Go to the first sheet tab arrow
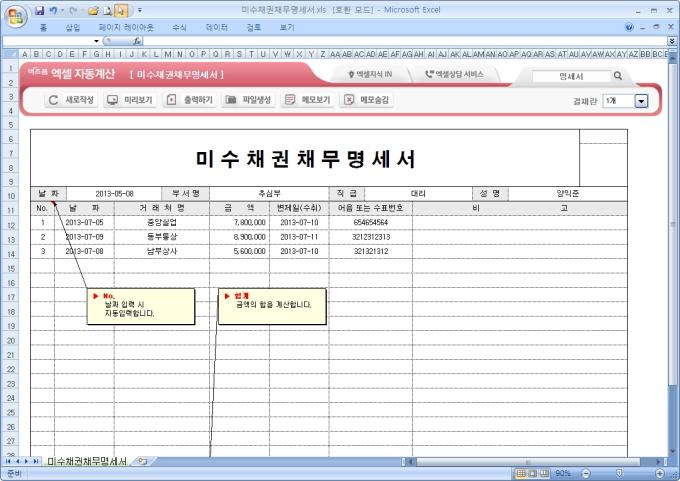 (8, 461)
